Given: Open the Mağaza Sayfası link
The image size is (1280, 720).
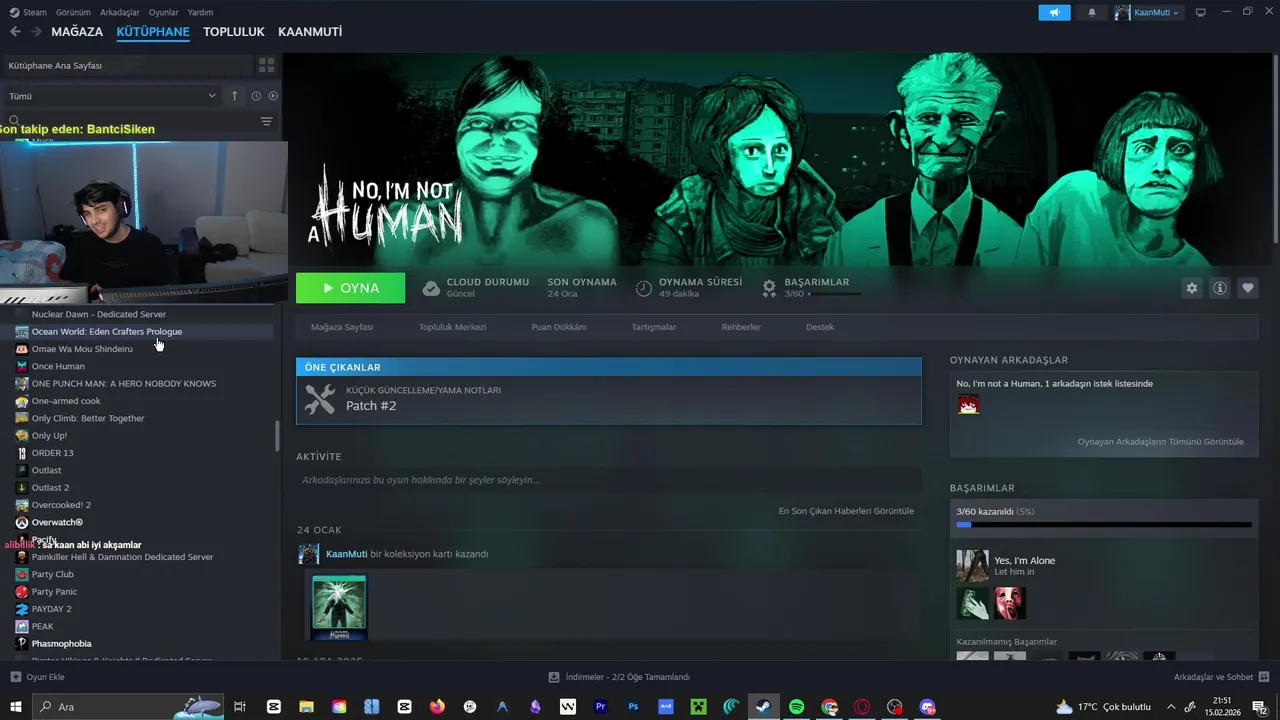Looking at the screenshot, I should pyautogui.click(x=342, y=327).
